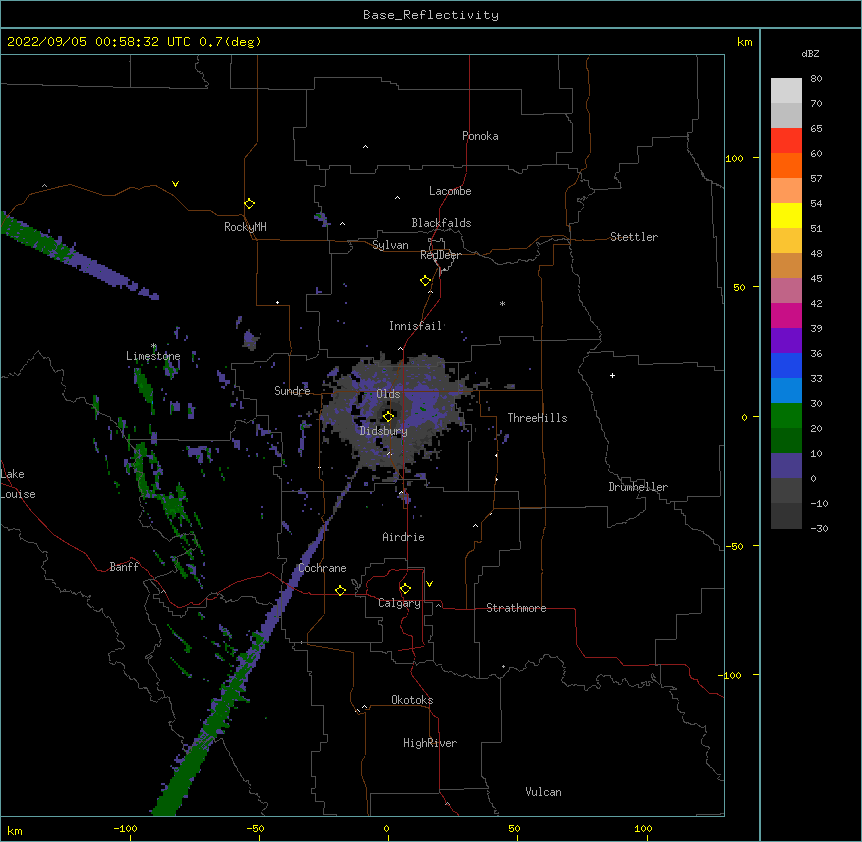Click the yellow v marker northeast of Calgary

[429, 584]
